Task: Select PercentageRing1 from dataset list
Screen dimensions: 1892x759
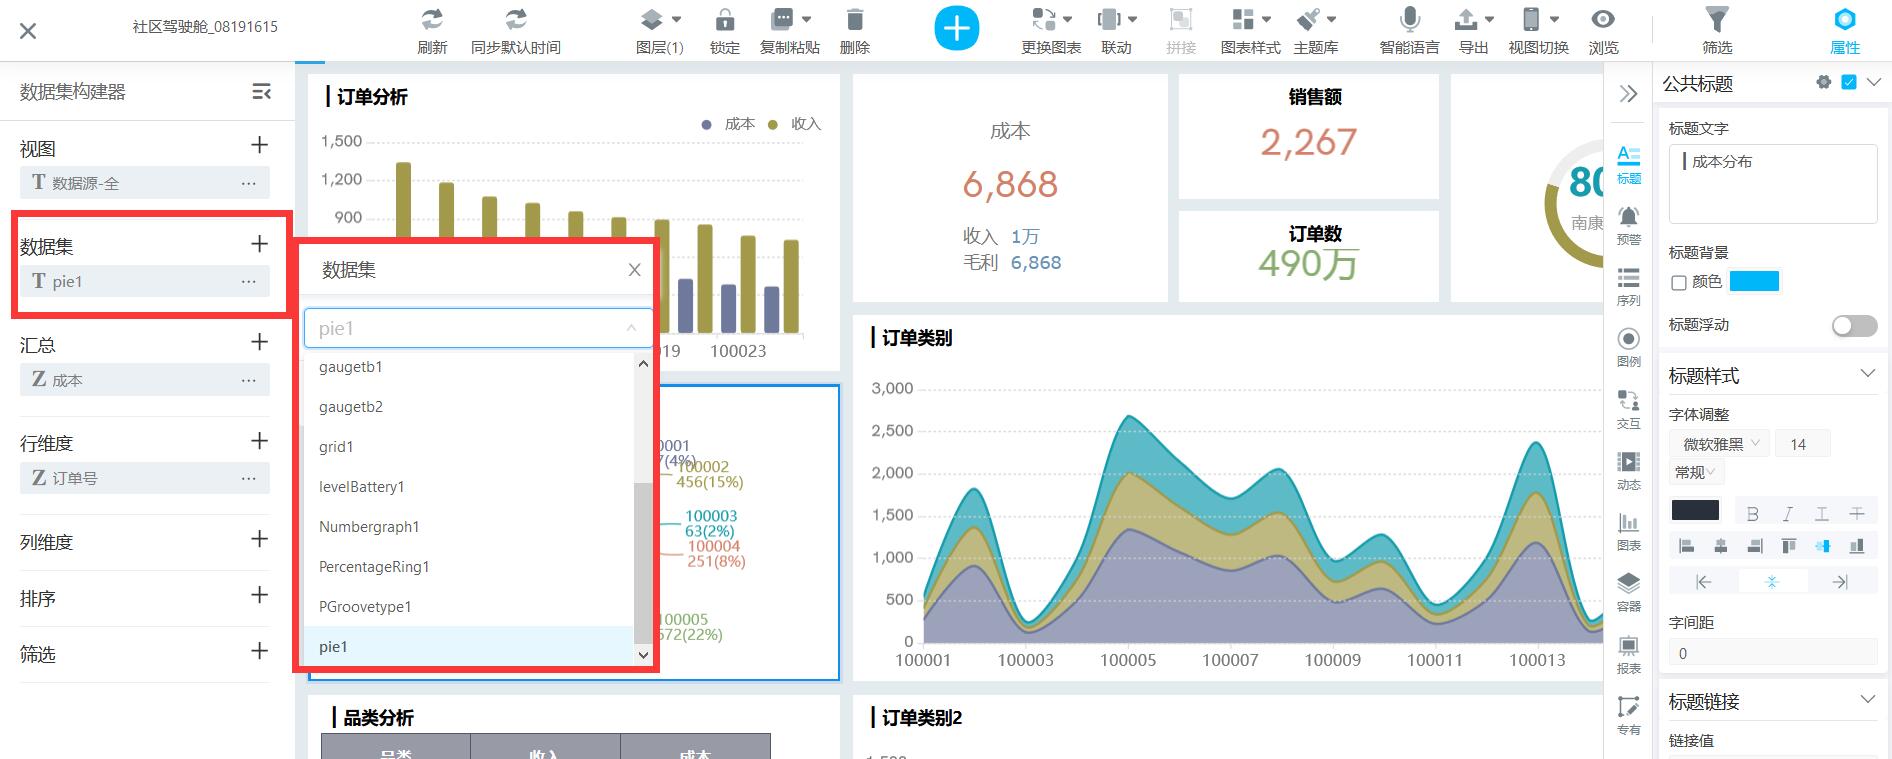Action: tap(374, 567)
